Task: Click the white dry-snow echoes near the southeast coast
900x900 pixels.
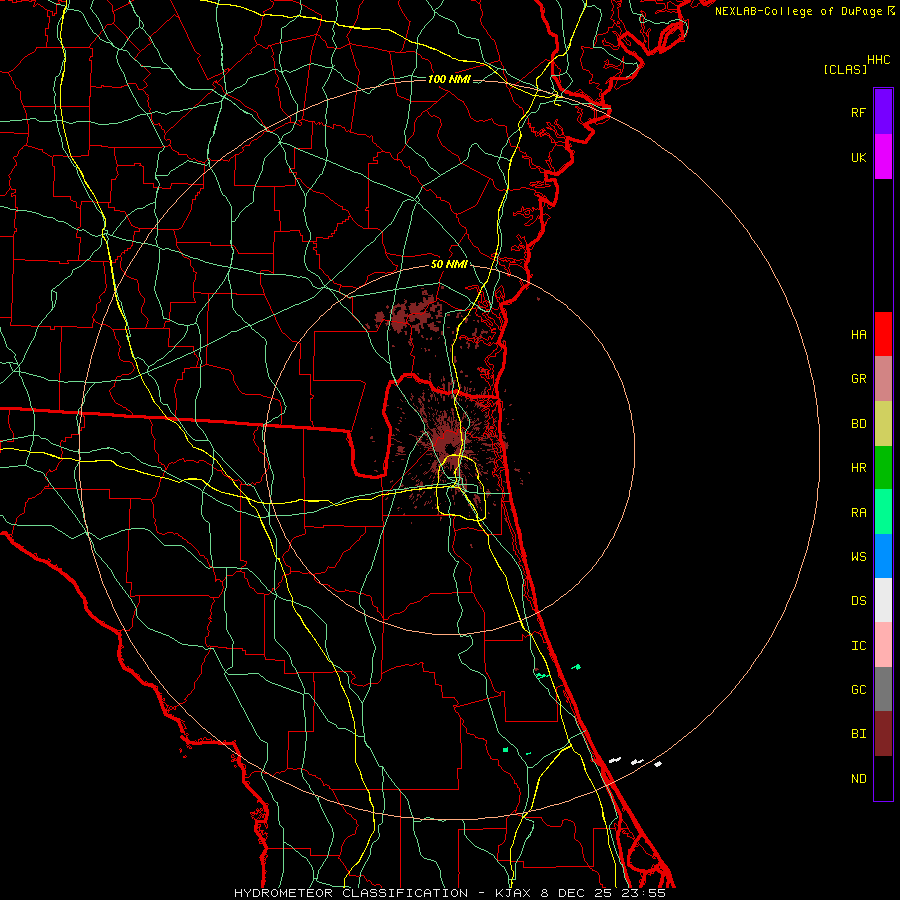Action: click(x=635, y=762)
